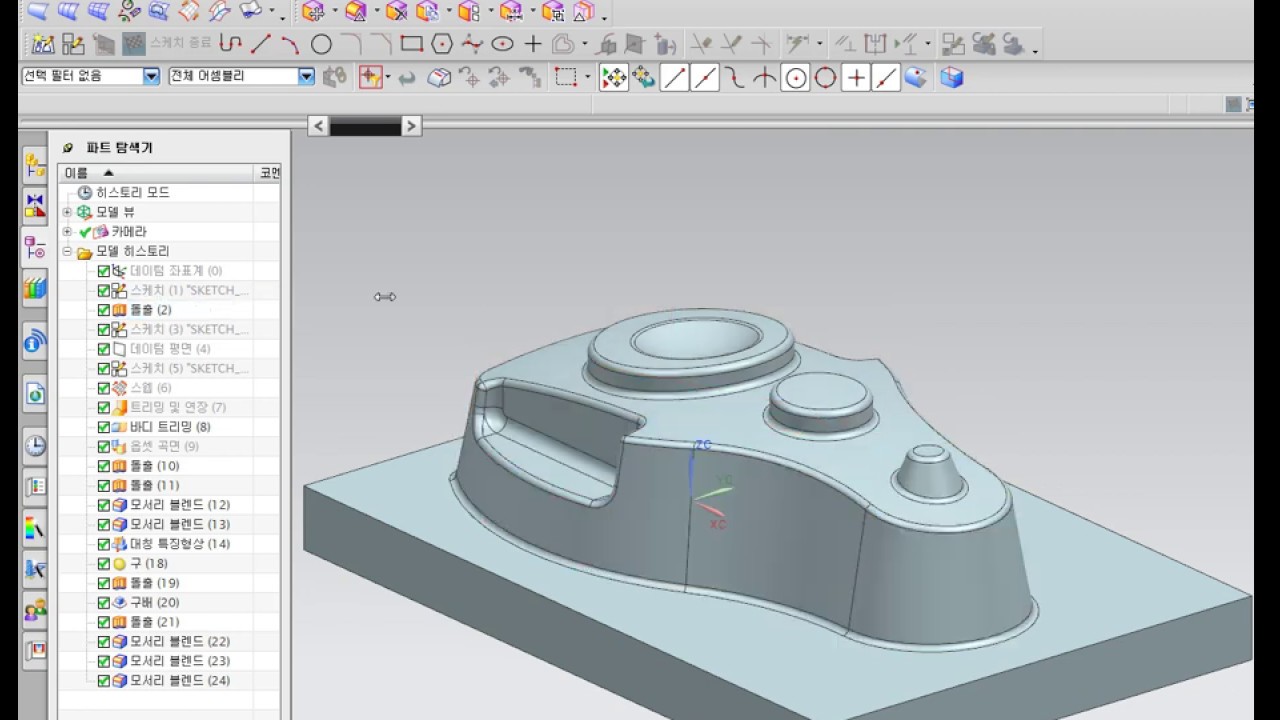The width and height of the screenshot is (1280, 720).
Task: Expand the 카메라 tree node
Action: point(67,232)
